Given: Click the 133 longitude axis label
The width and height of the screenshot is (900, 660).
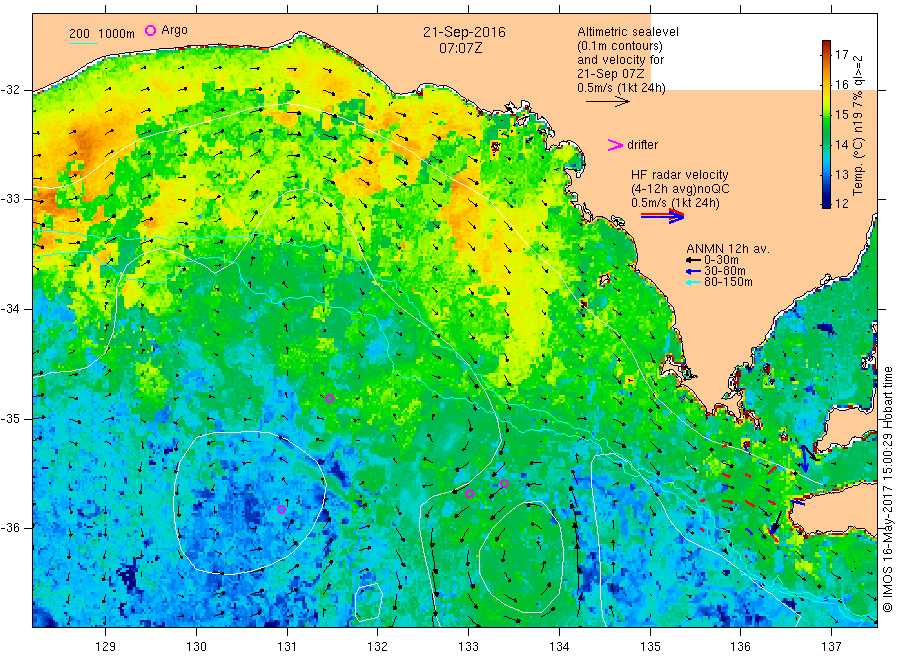Looking at the screenshot, I should click(468, 647).
